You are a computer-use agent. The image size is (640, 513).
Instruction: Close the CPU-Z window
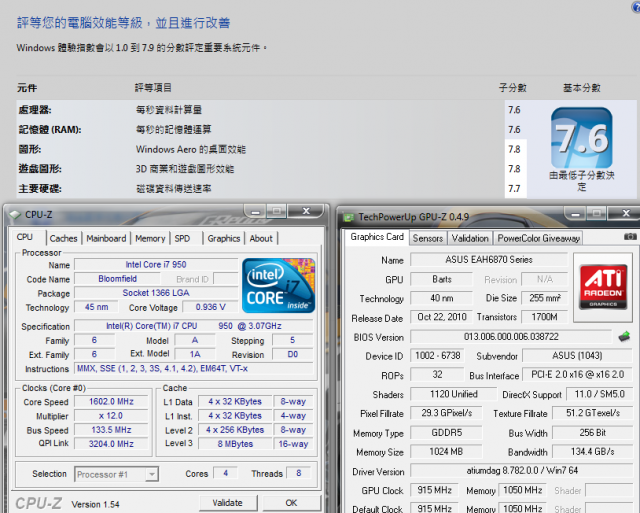click(x=306, y=211)
